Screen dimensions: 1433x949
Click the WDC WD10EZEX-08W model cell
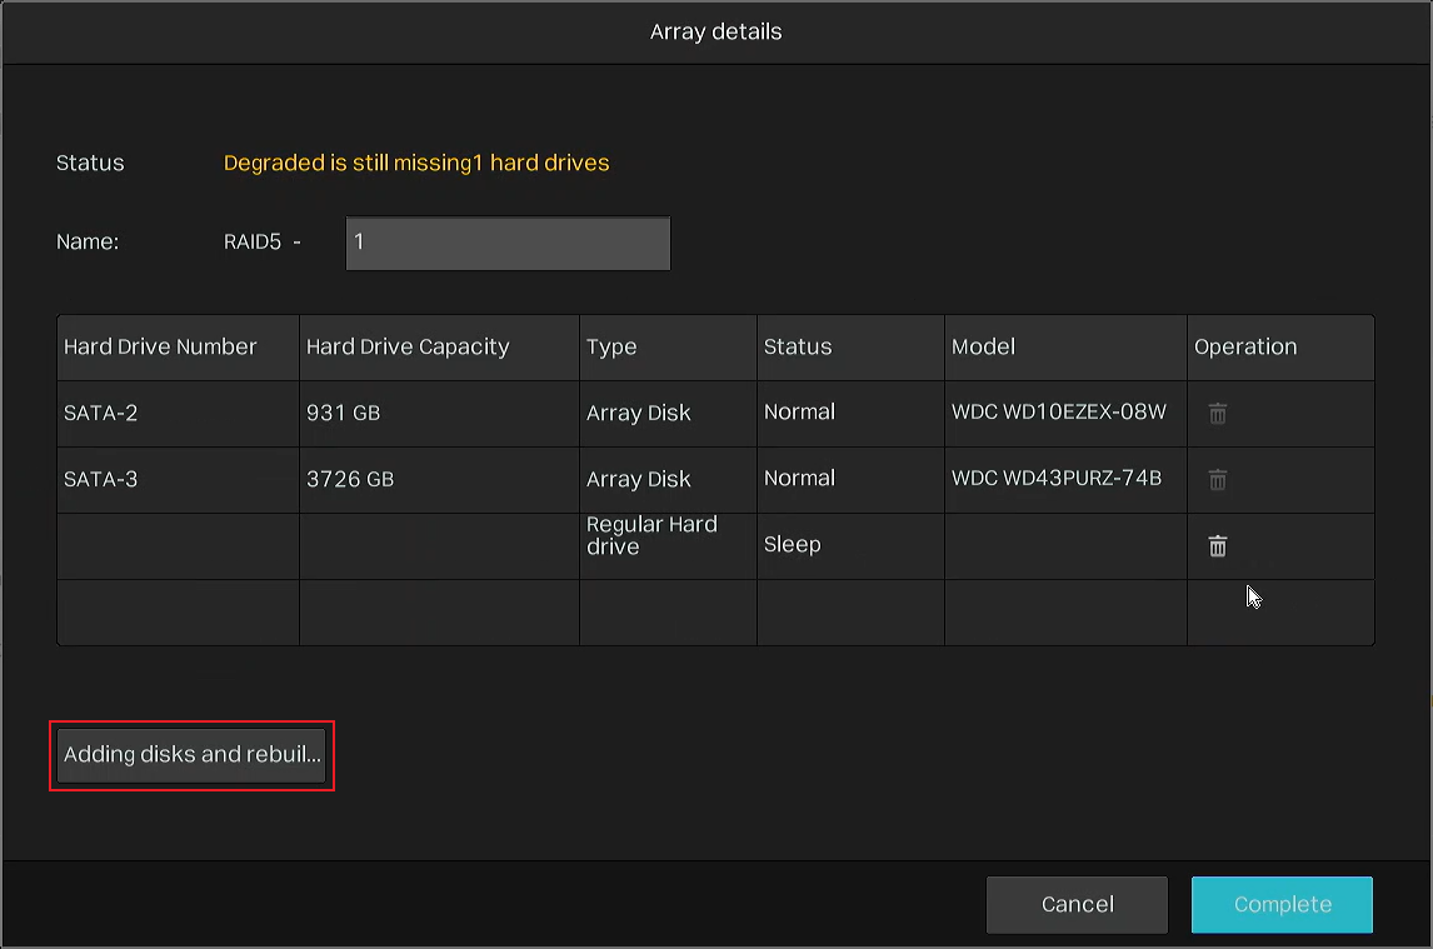click(1066, 413)
